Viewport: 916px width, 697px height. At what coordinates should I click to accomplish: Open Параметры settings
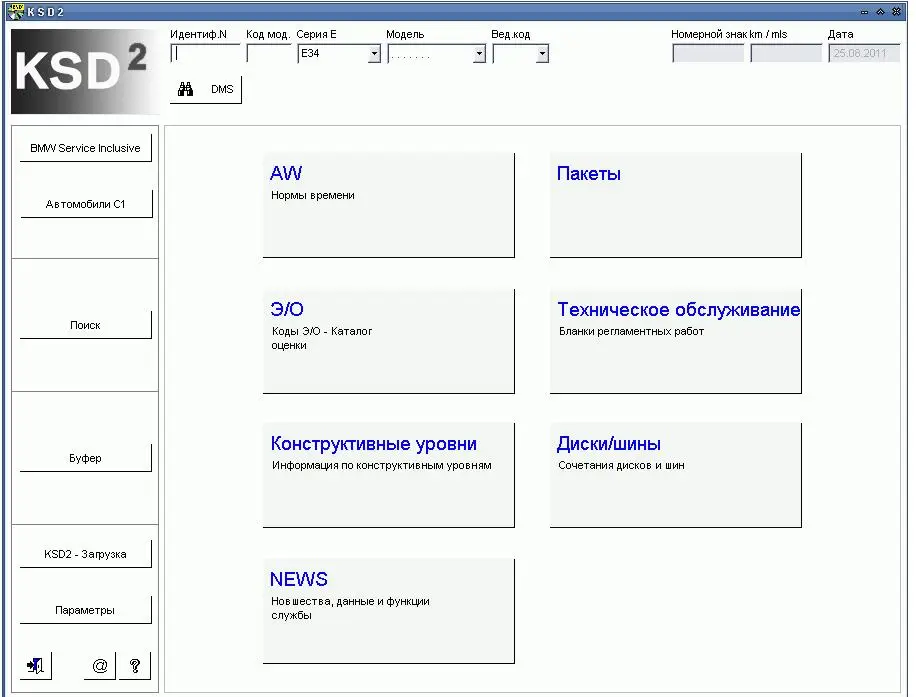(x=85, y=610)
